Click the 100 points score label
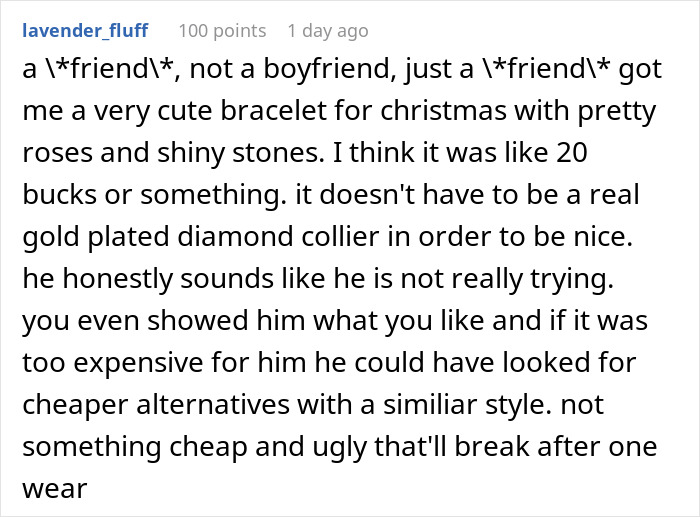The height and width of the screenshot is (517, 700). click(x=222, y=31)
